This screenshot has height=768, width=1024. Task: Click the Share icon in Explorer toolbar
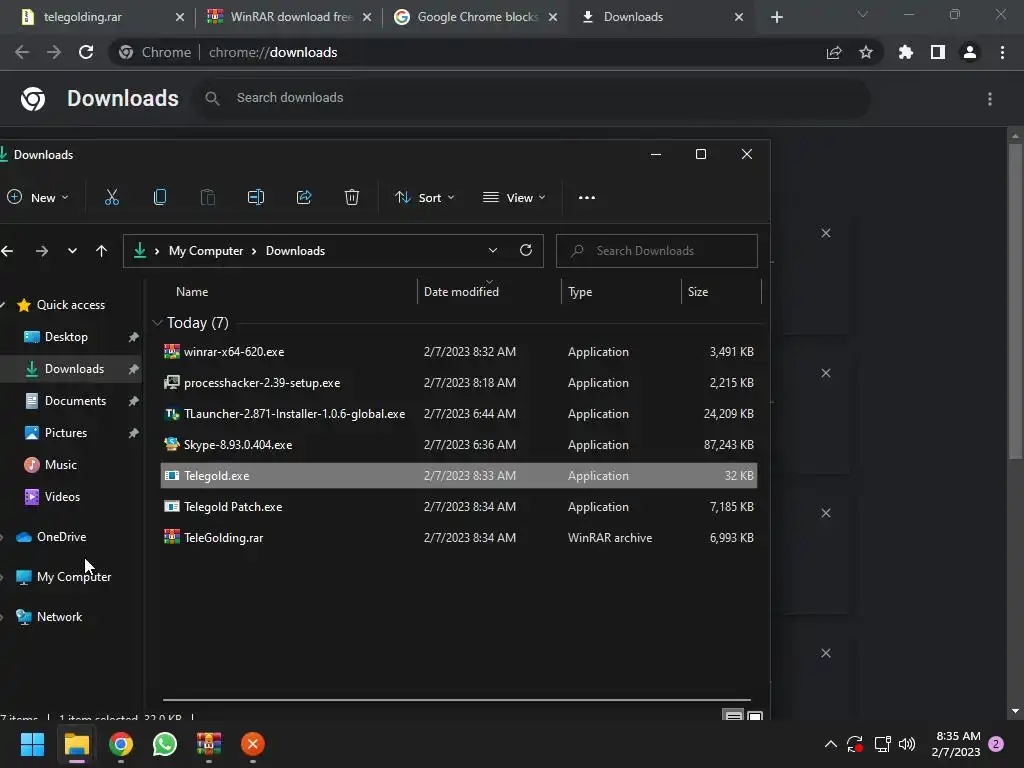pos(304,197)
